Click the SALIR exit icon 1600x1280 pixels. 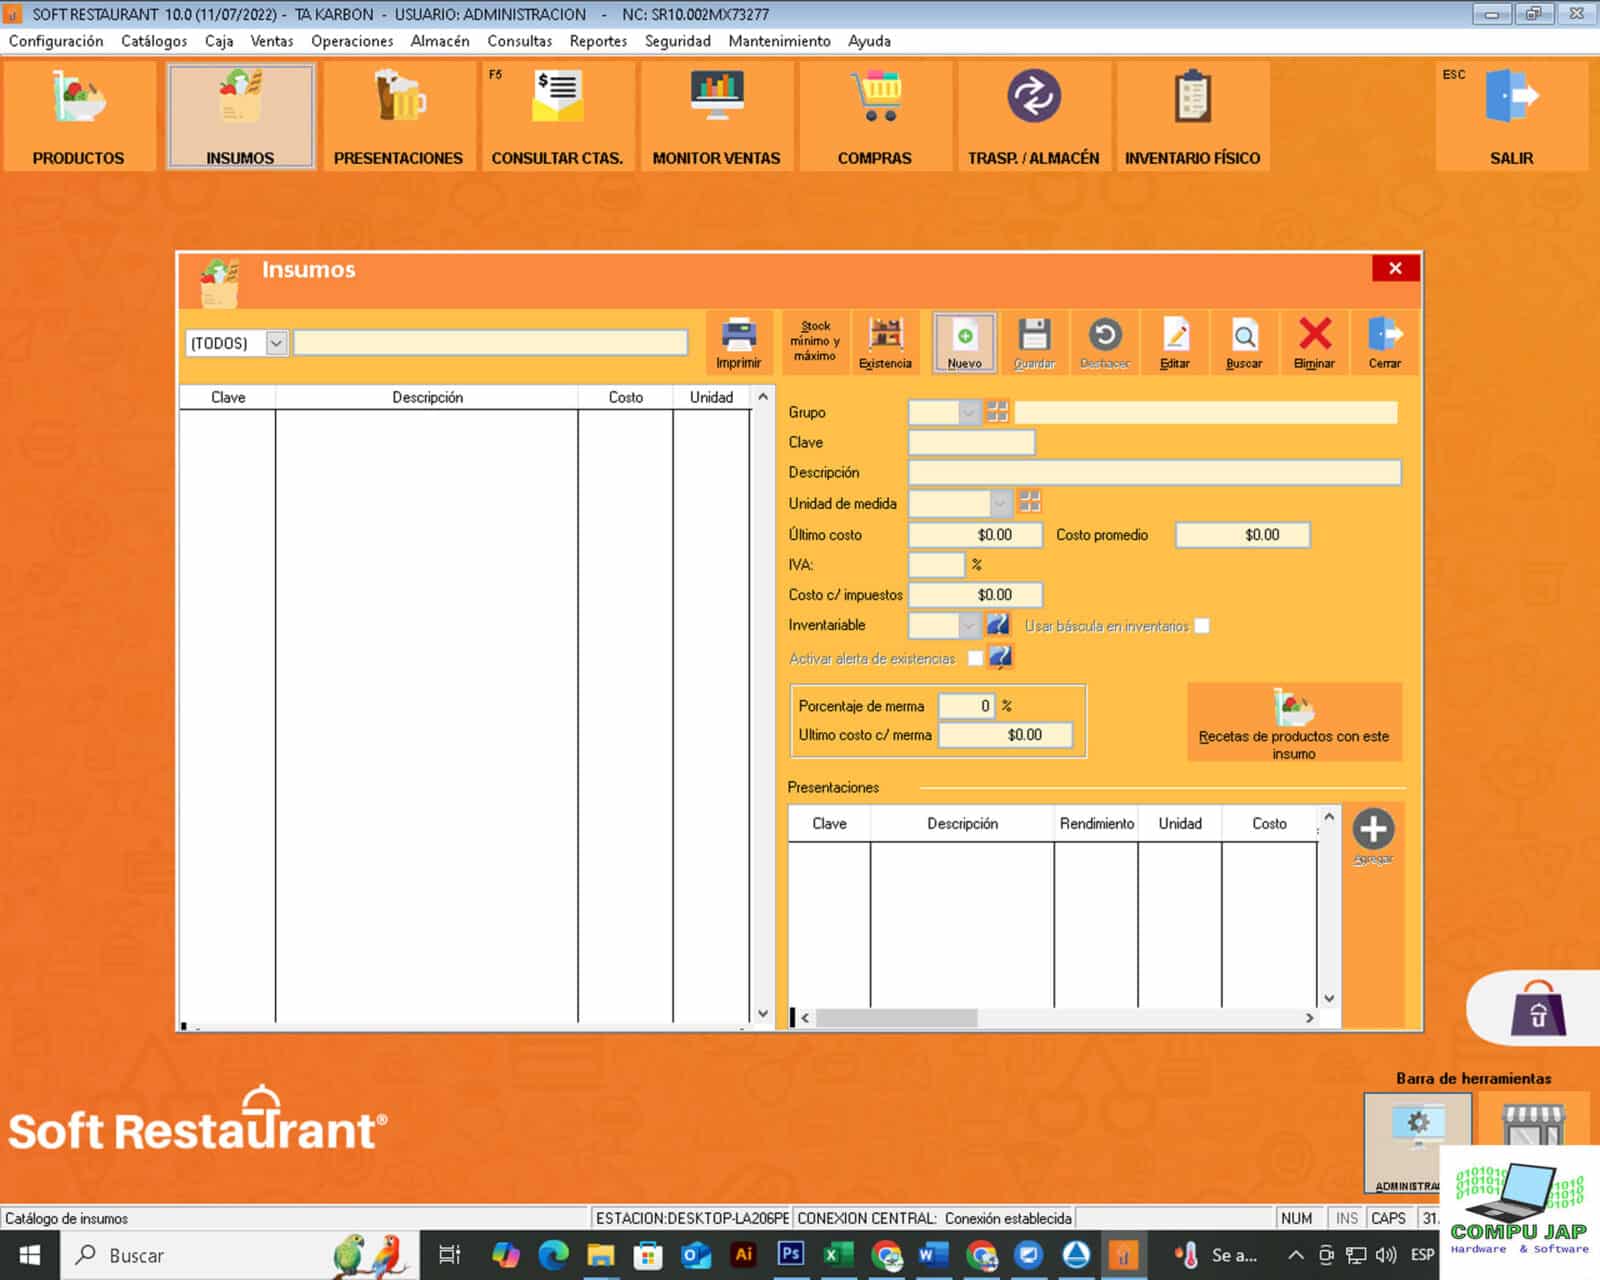point(1512,116)
